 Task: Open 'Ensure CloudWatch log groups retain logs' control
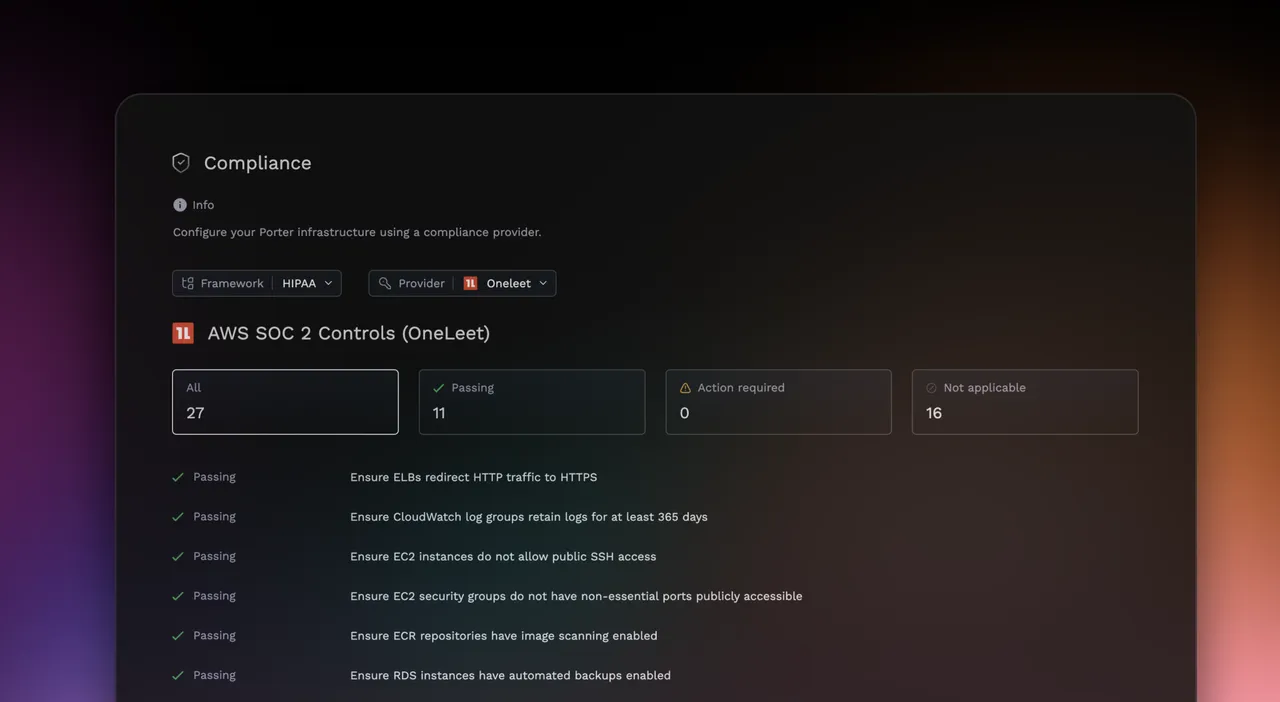pyautogui.click(x=529, y=517)
